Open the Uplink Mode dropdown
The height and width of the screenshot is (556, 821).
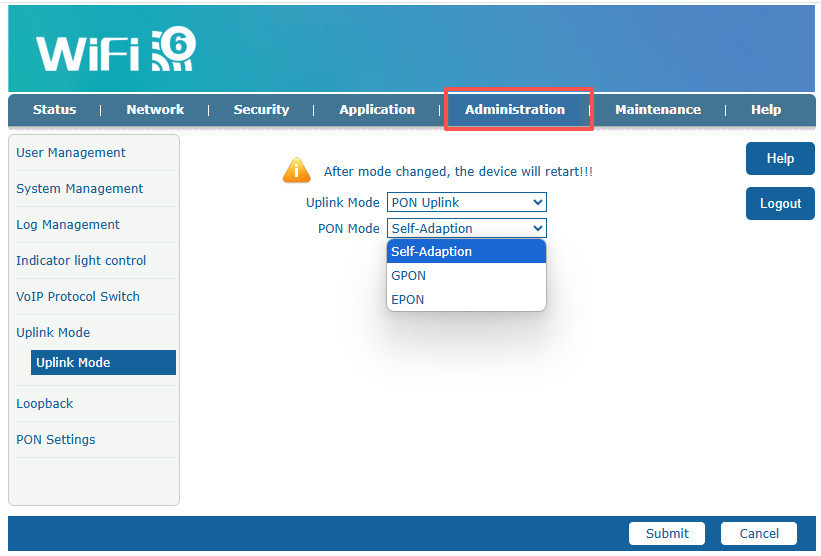tap(467, 202)
